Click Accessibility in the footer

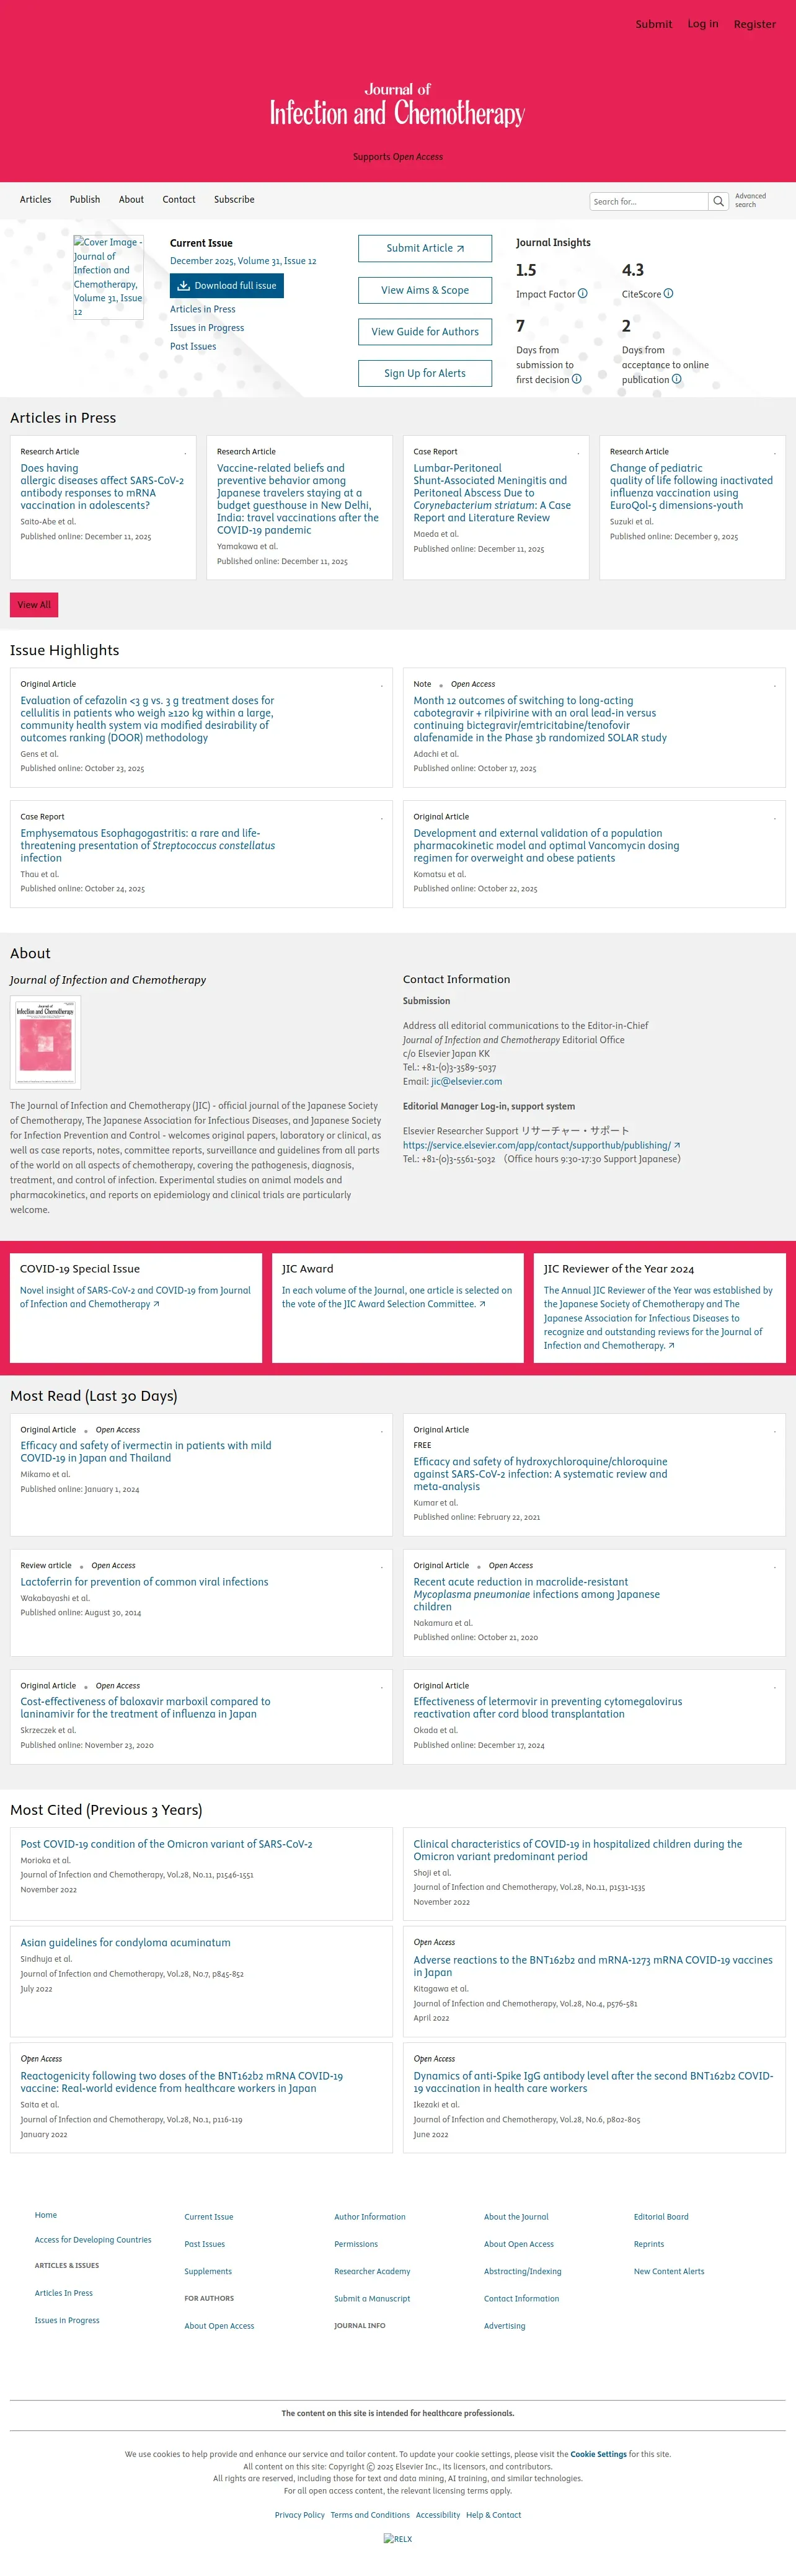point(438,2515)
